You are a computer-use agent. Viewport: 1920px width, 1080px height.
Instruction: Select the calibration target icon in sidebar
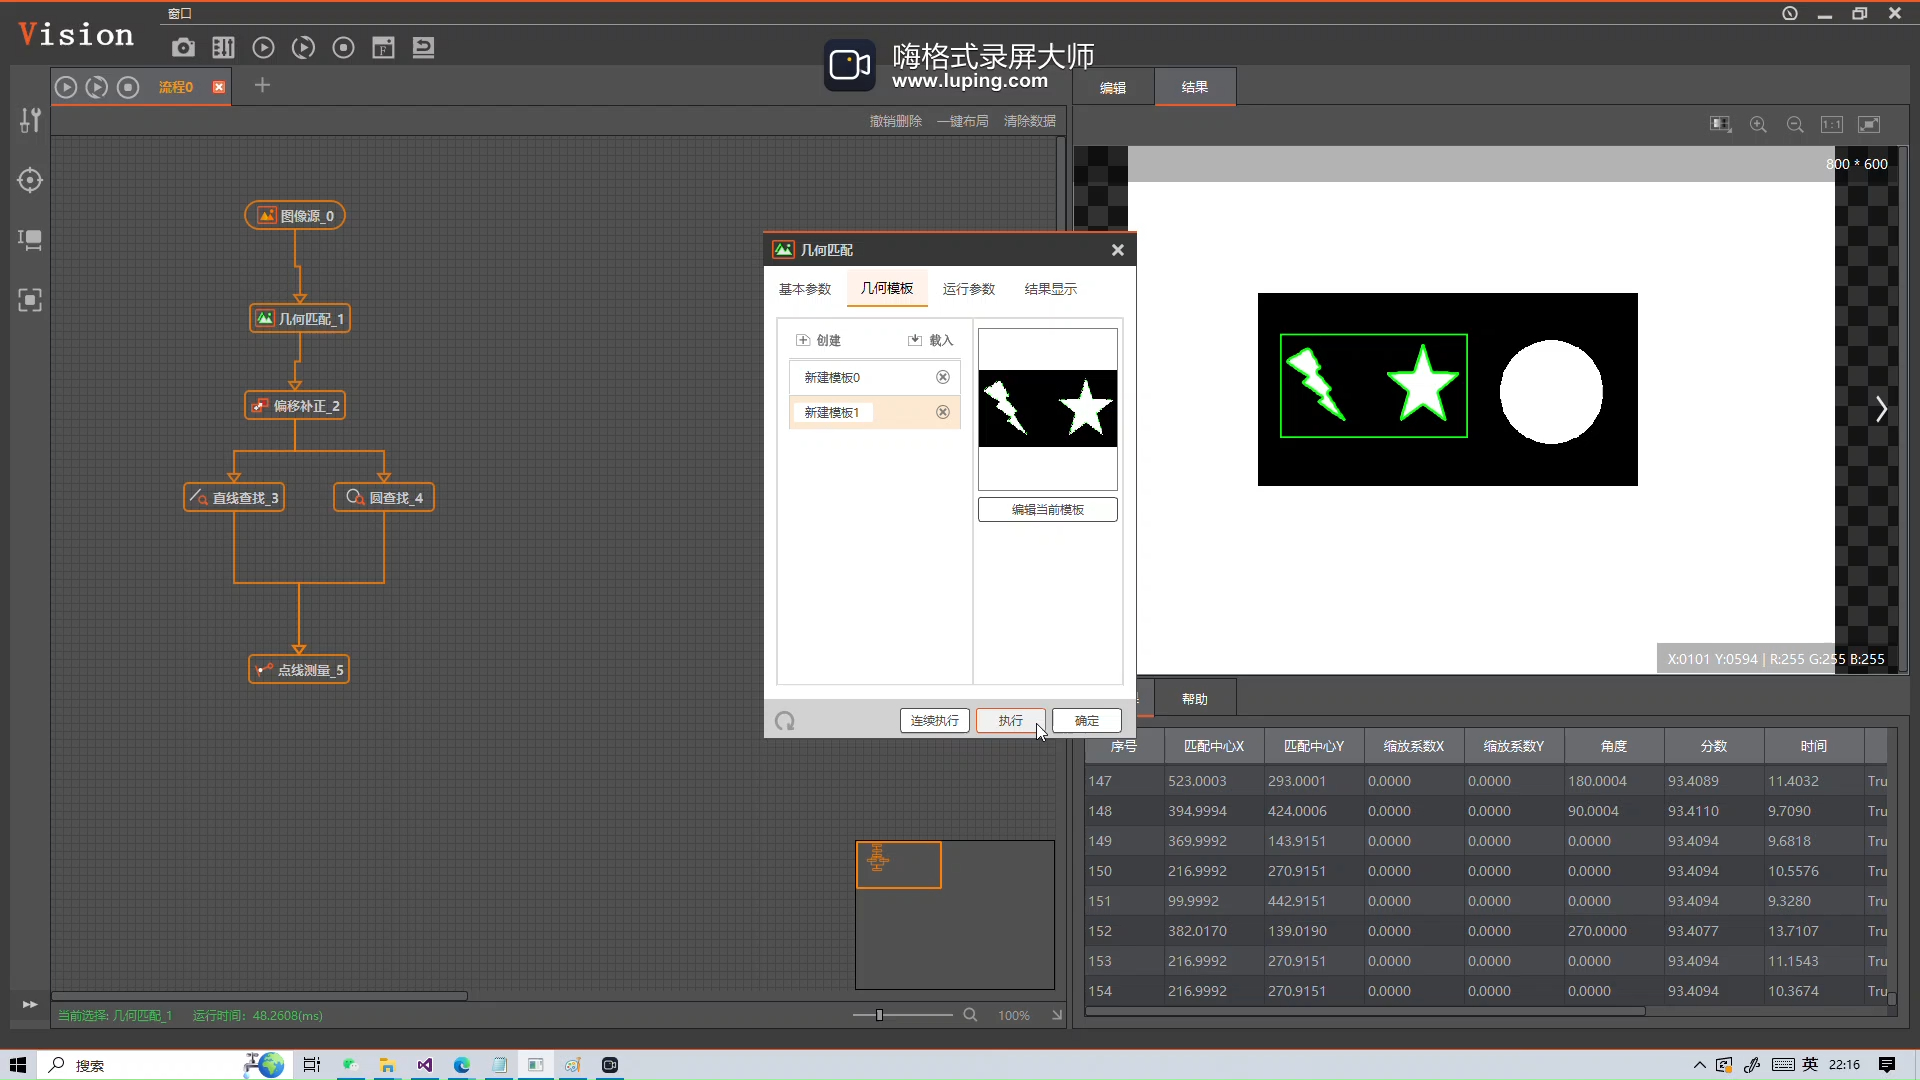(x=29, y=180)
